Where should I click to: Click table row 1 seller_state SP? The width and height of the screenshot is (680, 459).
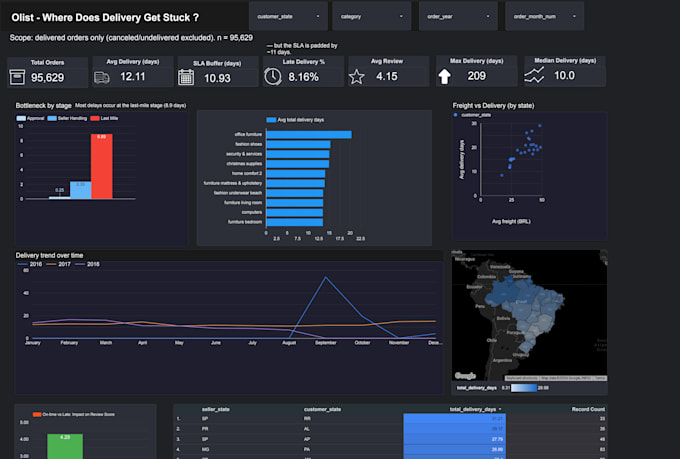[x=205, y=419]
